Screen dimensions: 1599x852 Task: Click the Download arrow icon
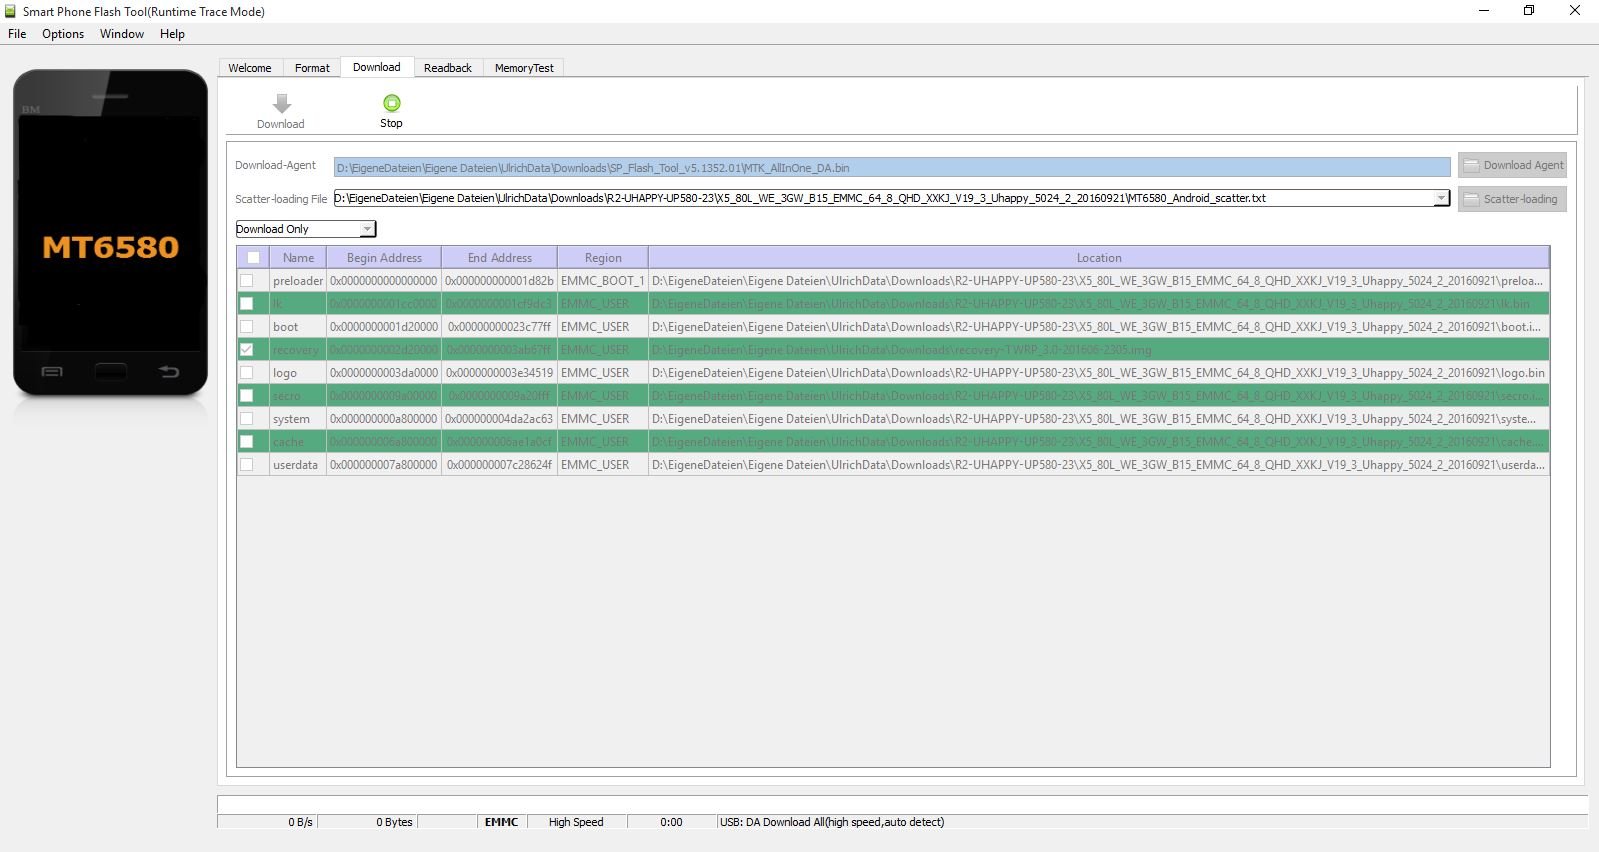[281, 103]
